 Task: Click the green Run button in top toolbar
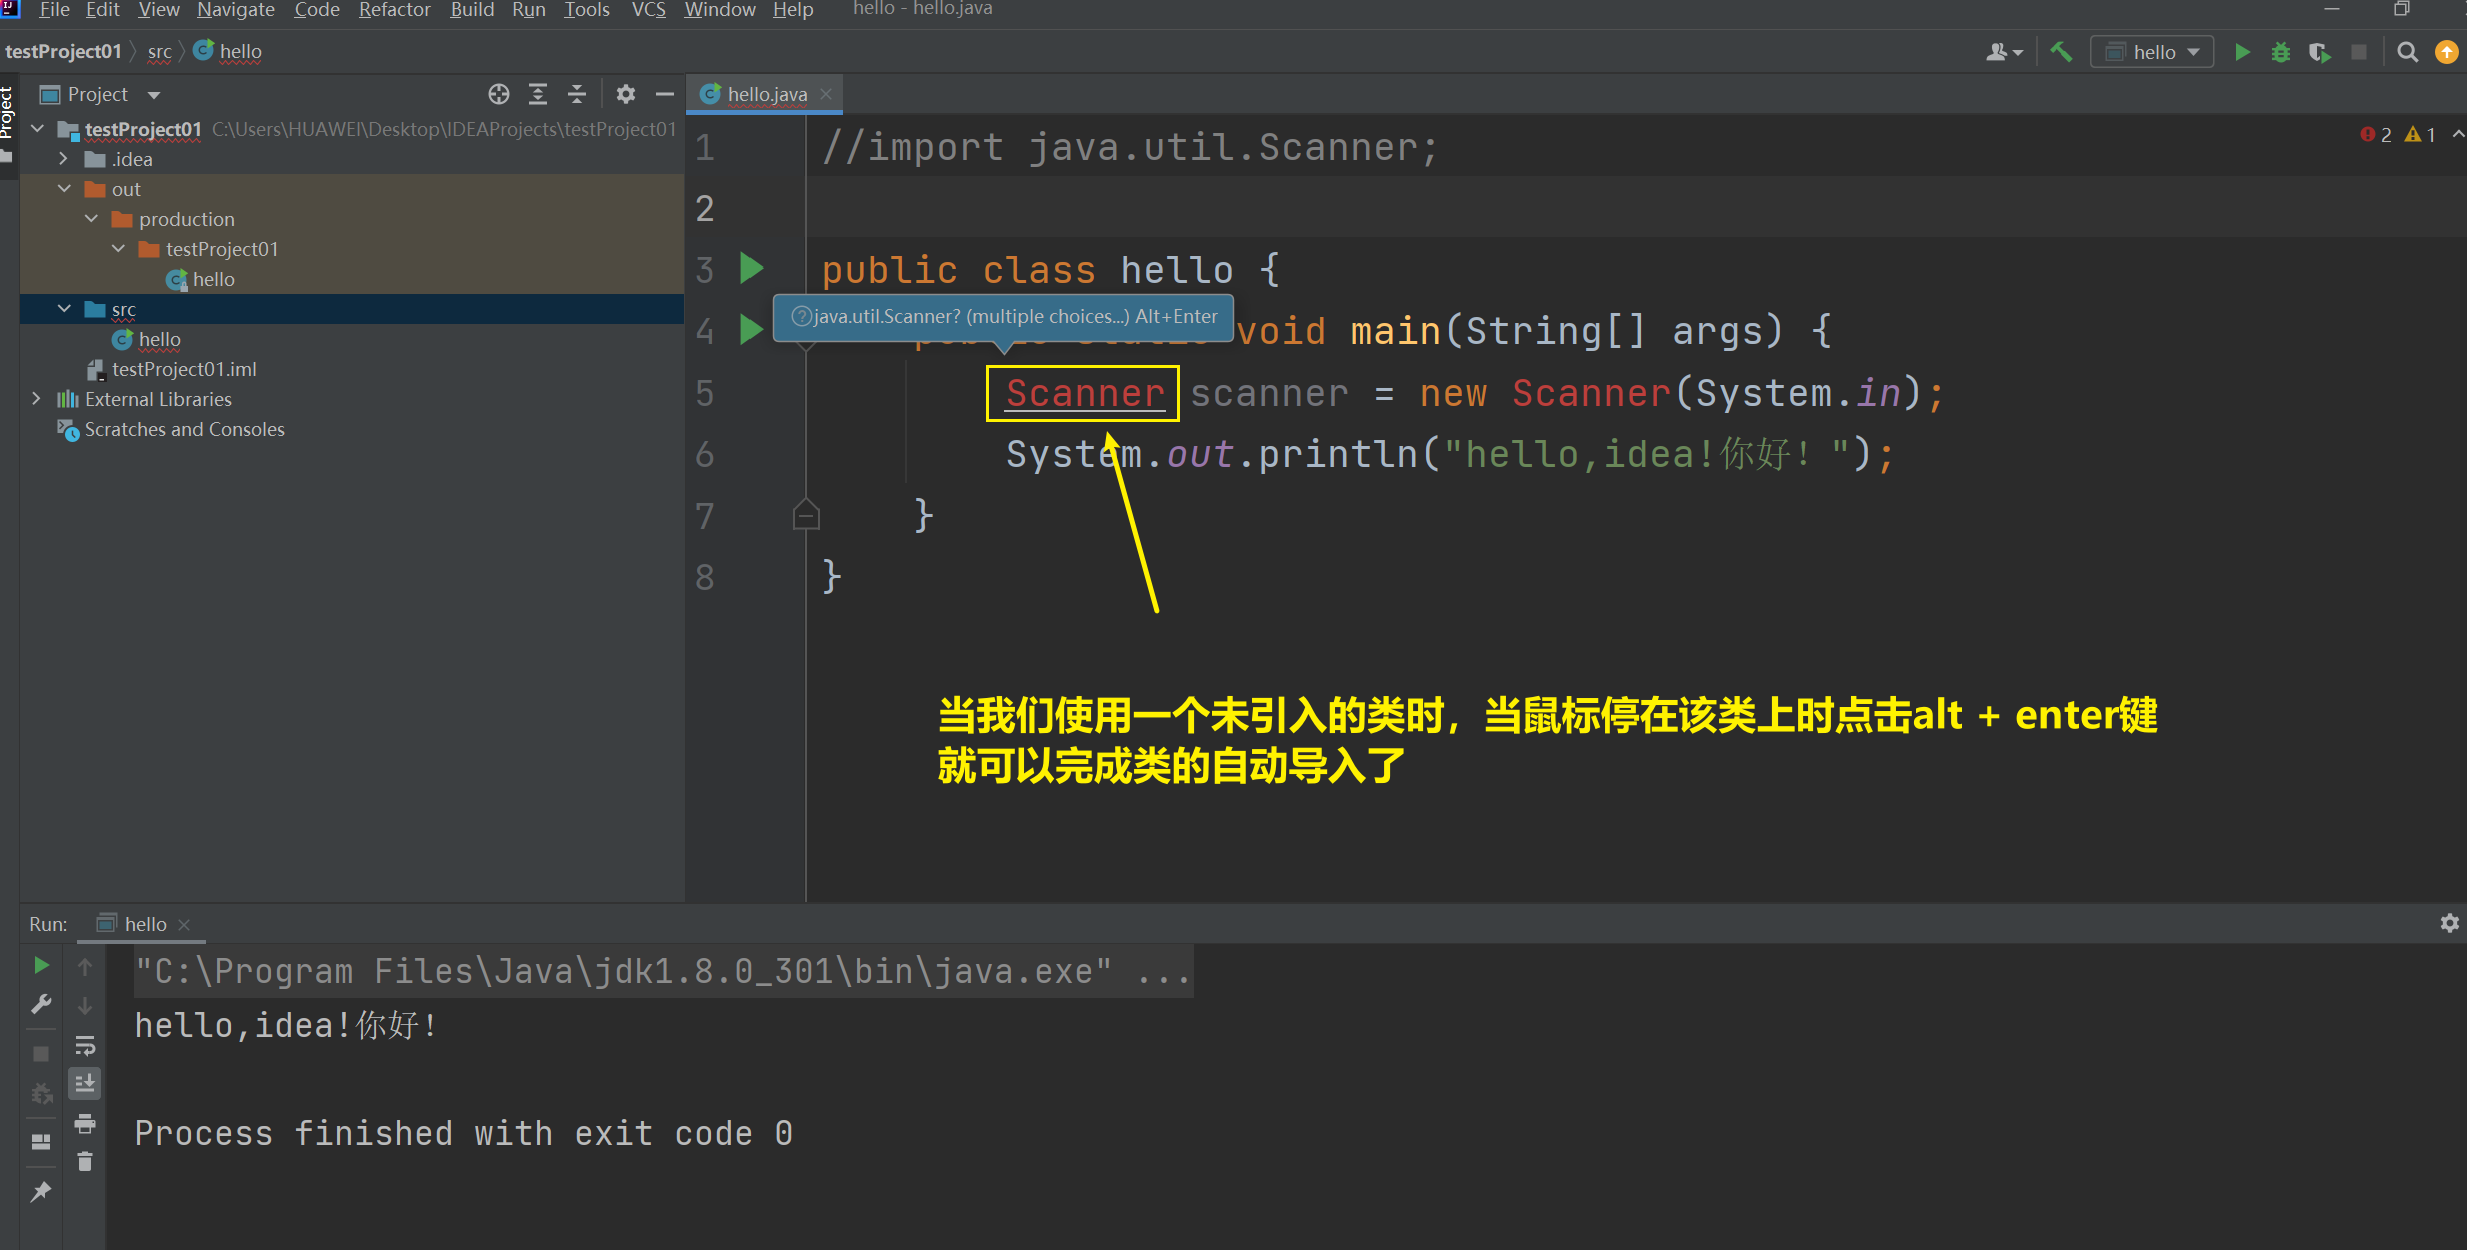coord(2242,52)
